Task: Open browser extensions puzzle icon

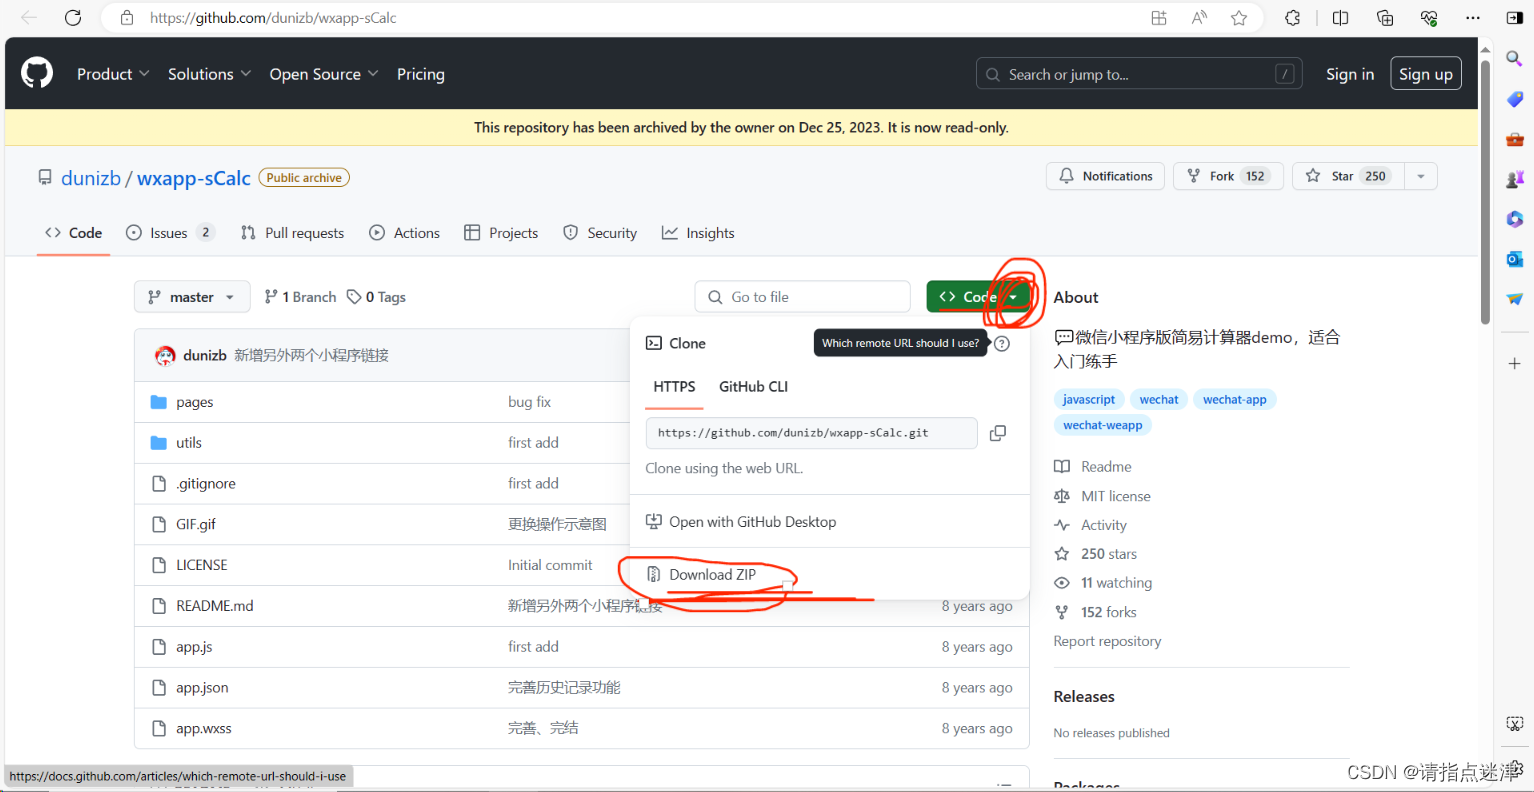Action: (x=1293, y=18)
